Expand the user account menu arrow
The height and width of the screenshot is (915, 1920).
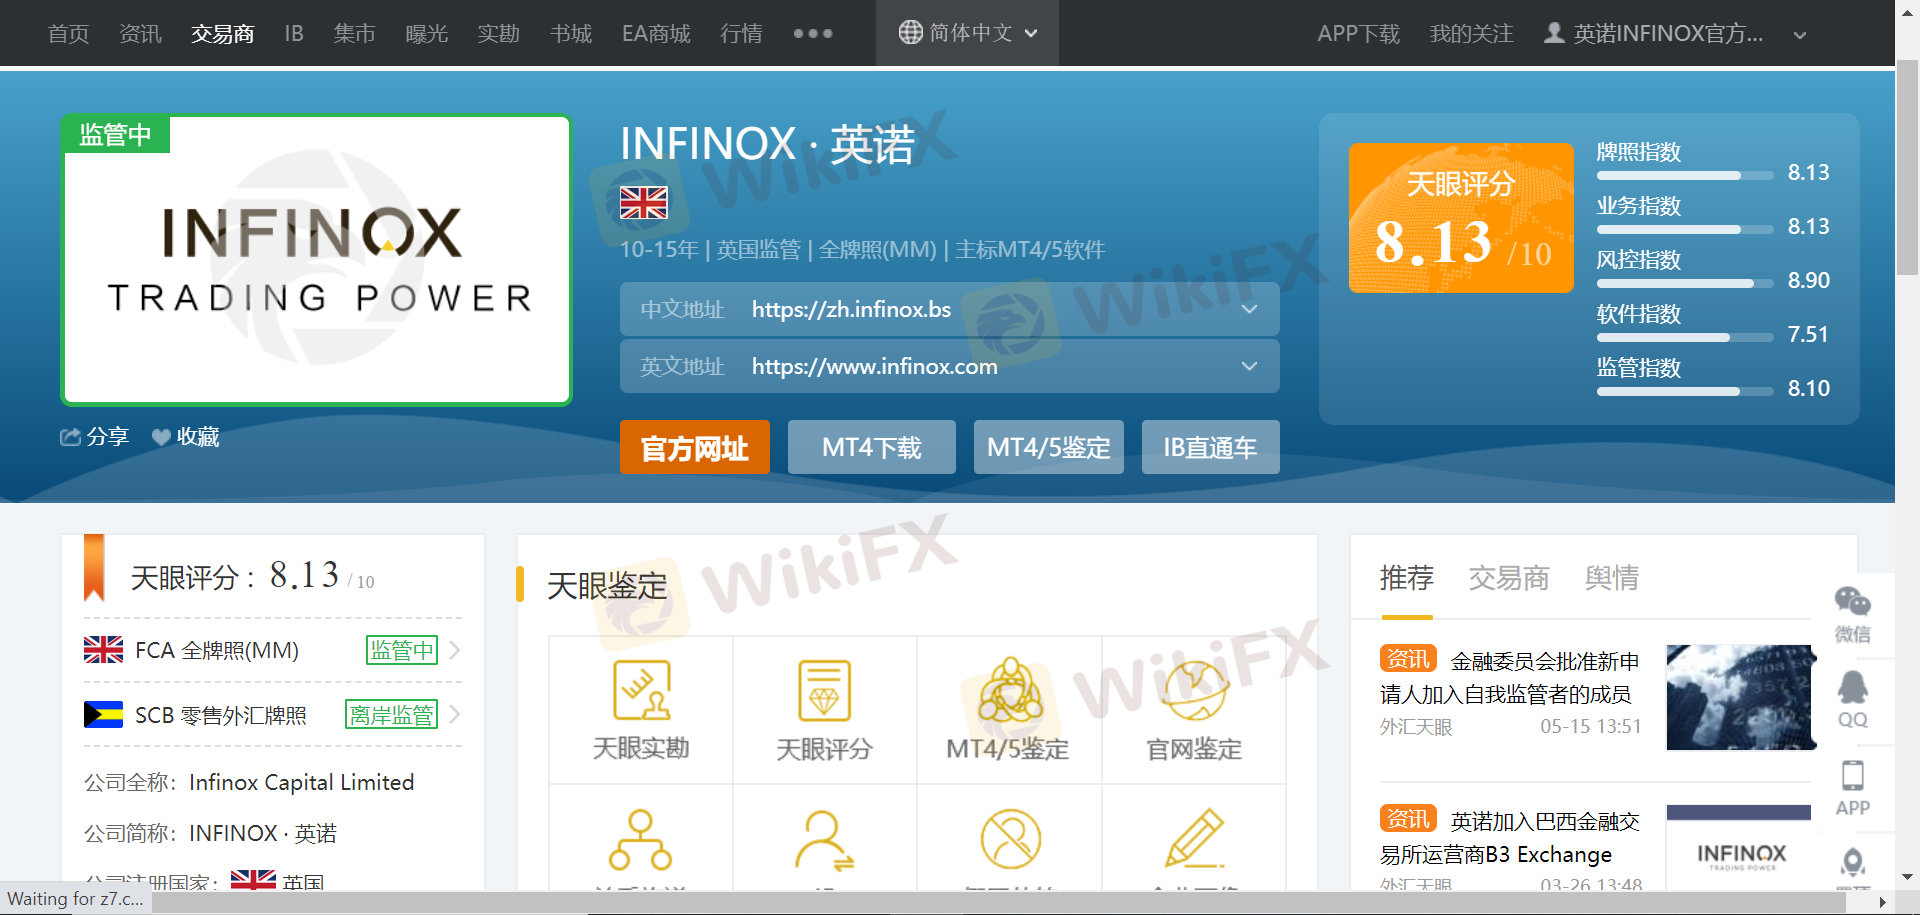tap(1800, 35)
